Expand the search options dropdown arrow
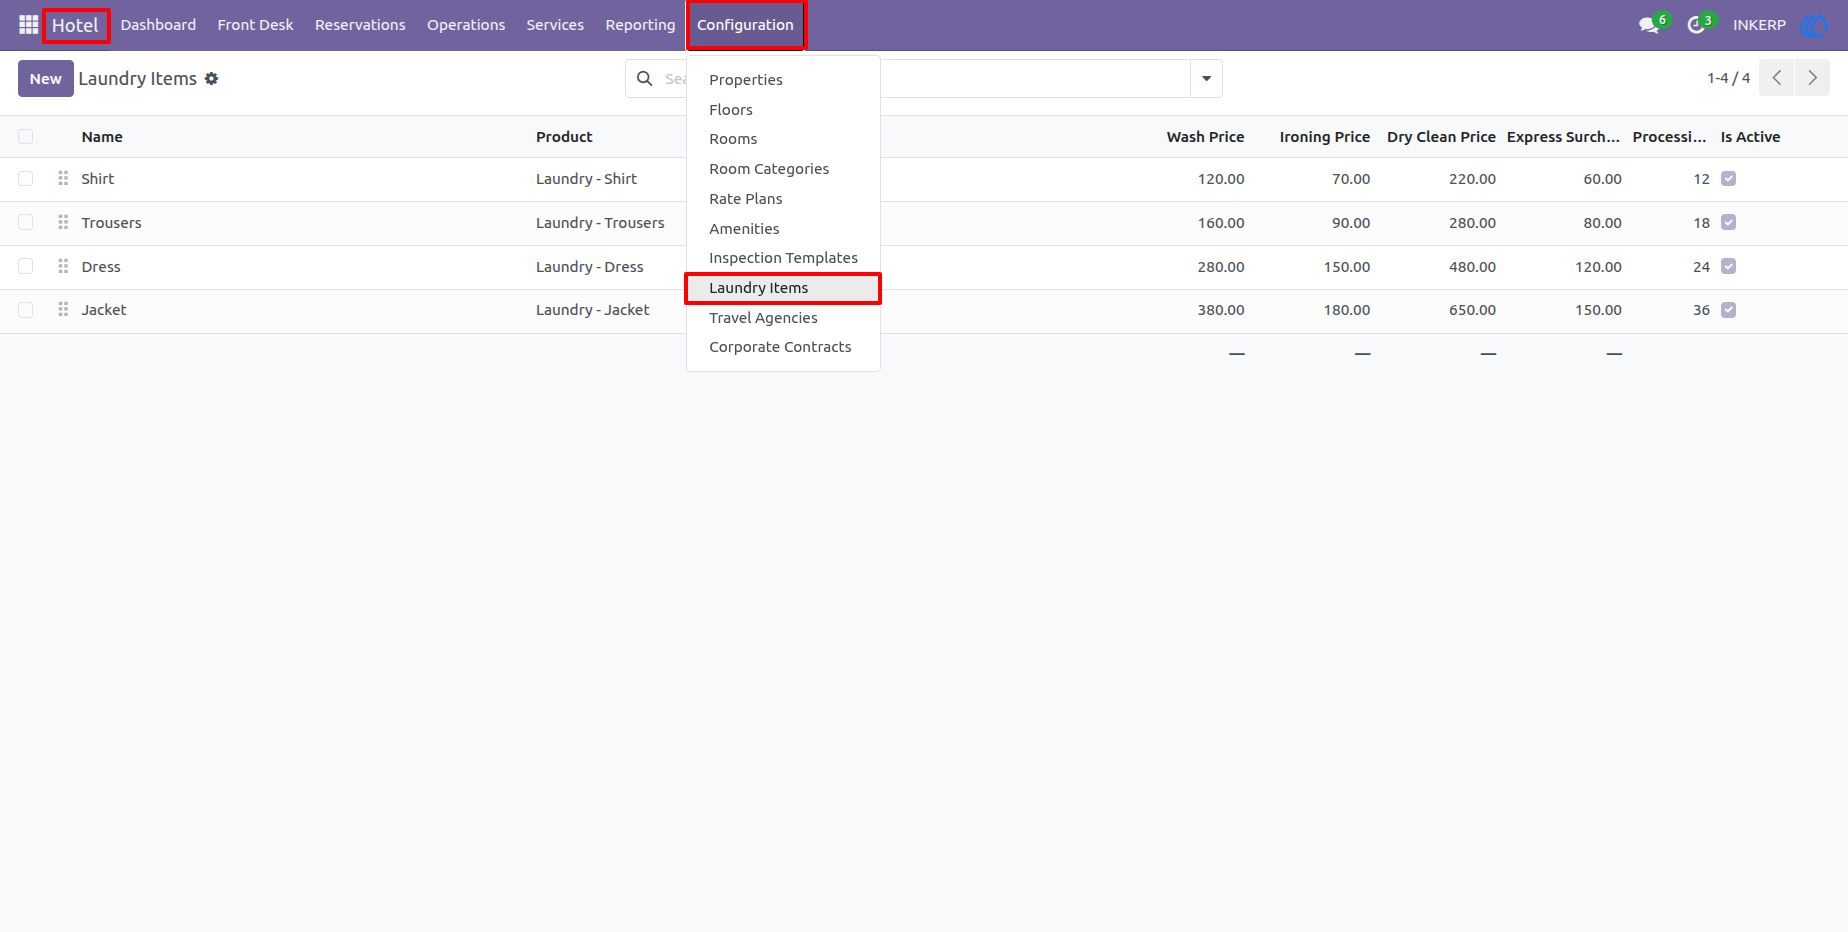 coord(1206,78)
